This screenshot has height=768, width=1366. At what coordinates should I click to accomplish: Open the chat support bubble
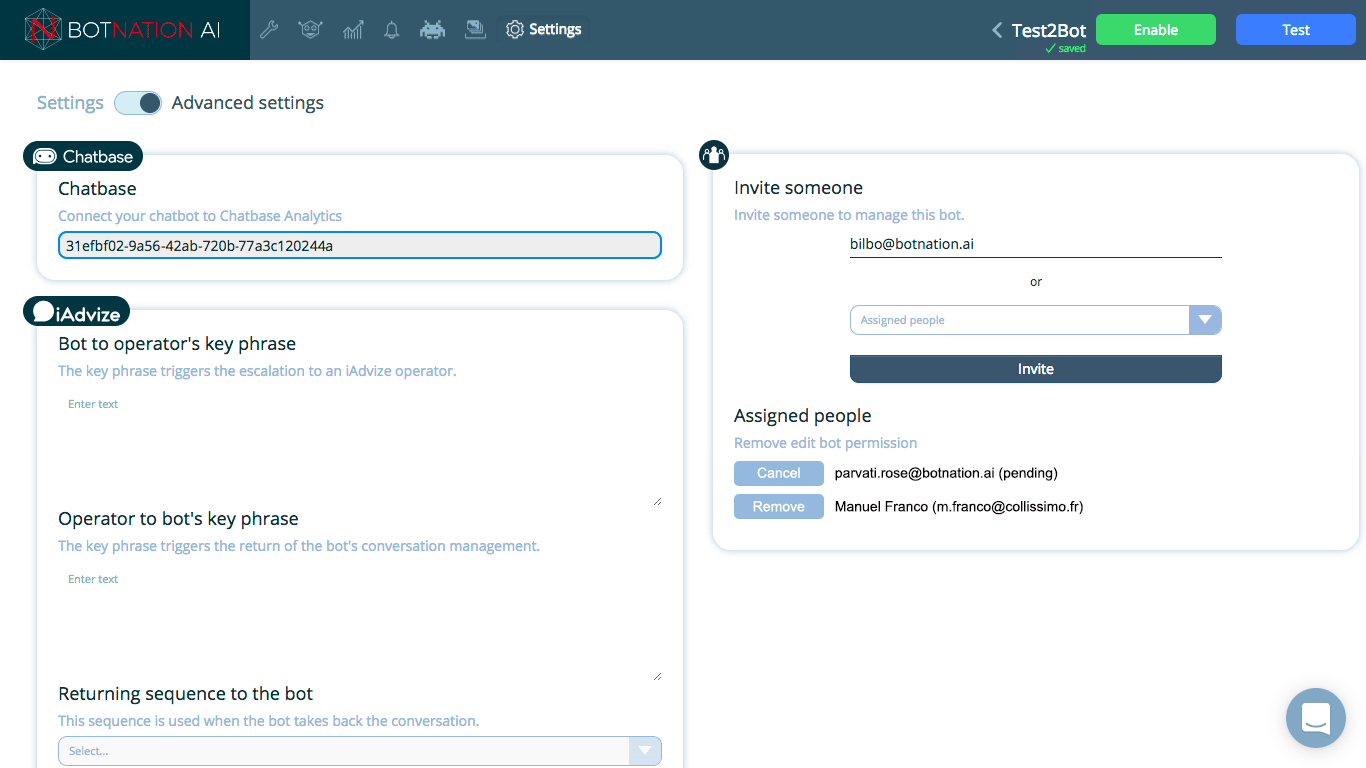1315,718
